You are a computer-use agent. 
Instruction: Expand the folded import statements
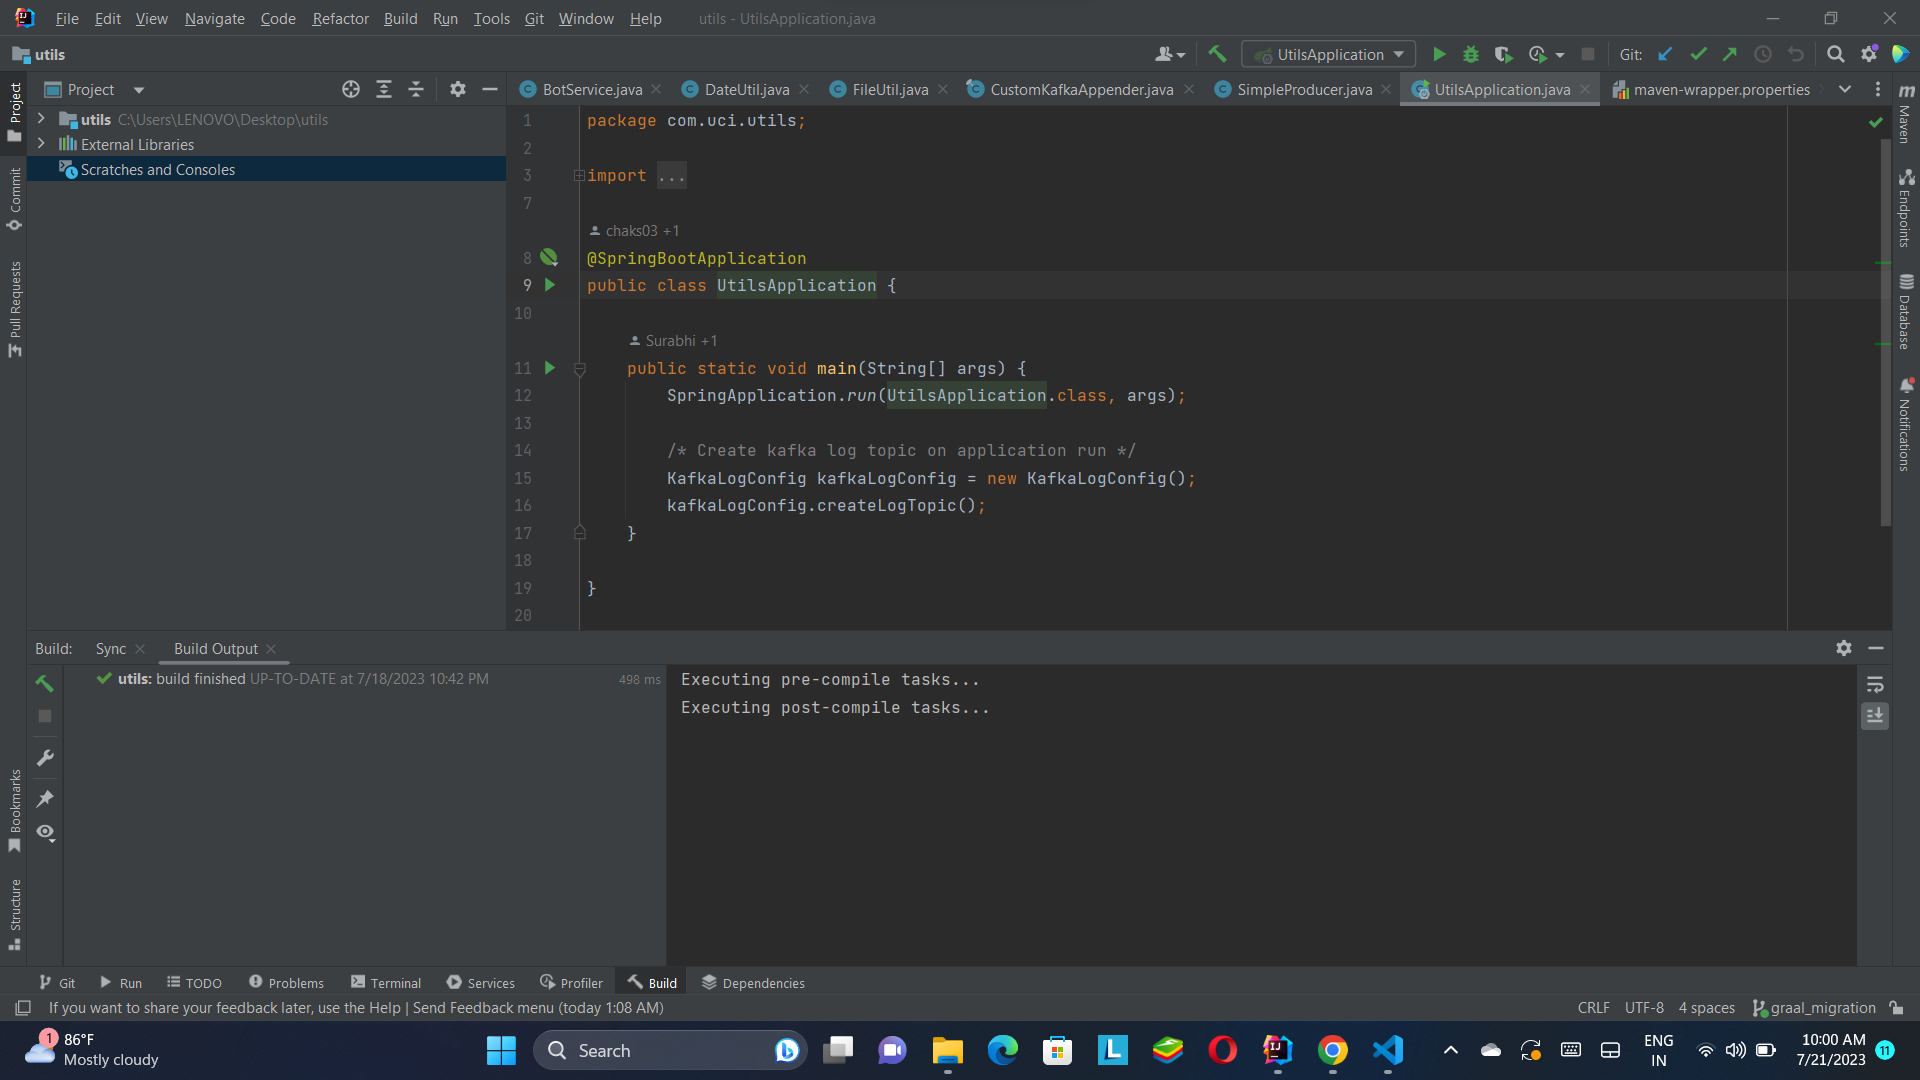pos(579,176)
